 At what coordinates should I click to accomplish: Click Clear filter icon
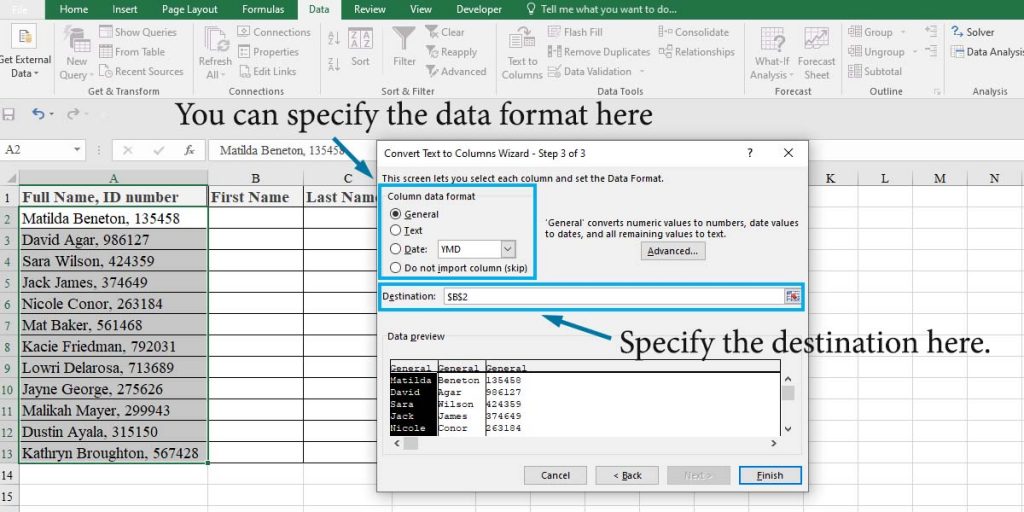click(x=432, y=32)
